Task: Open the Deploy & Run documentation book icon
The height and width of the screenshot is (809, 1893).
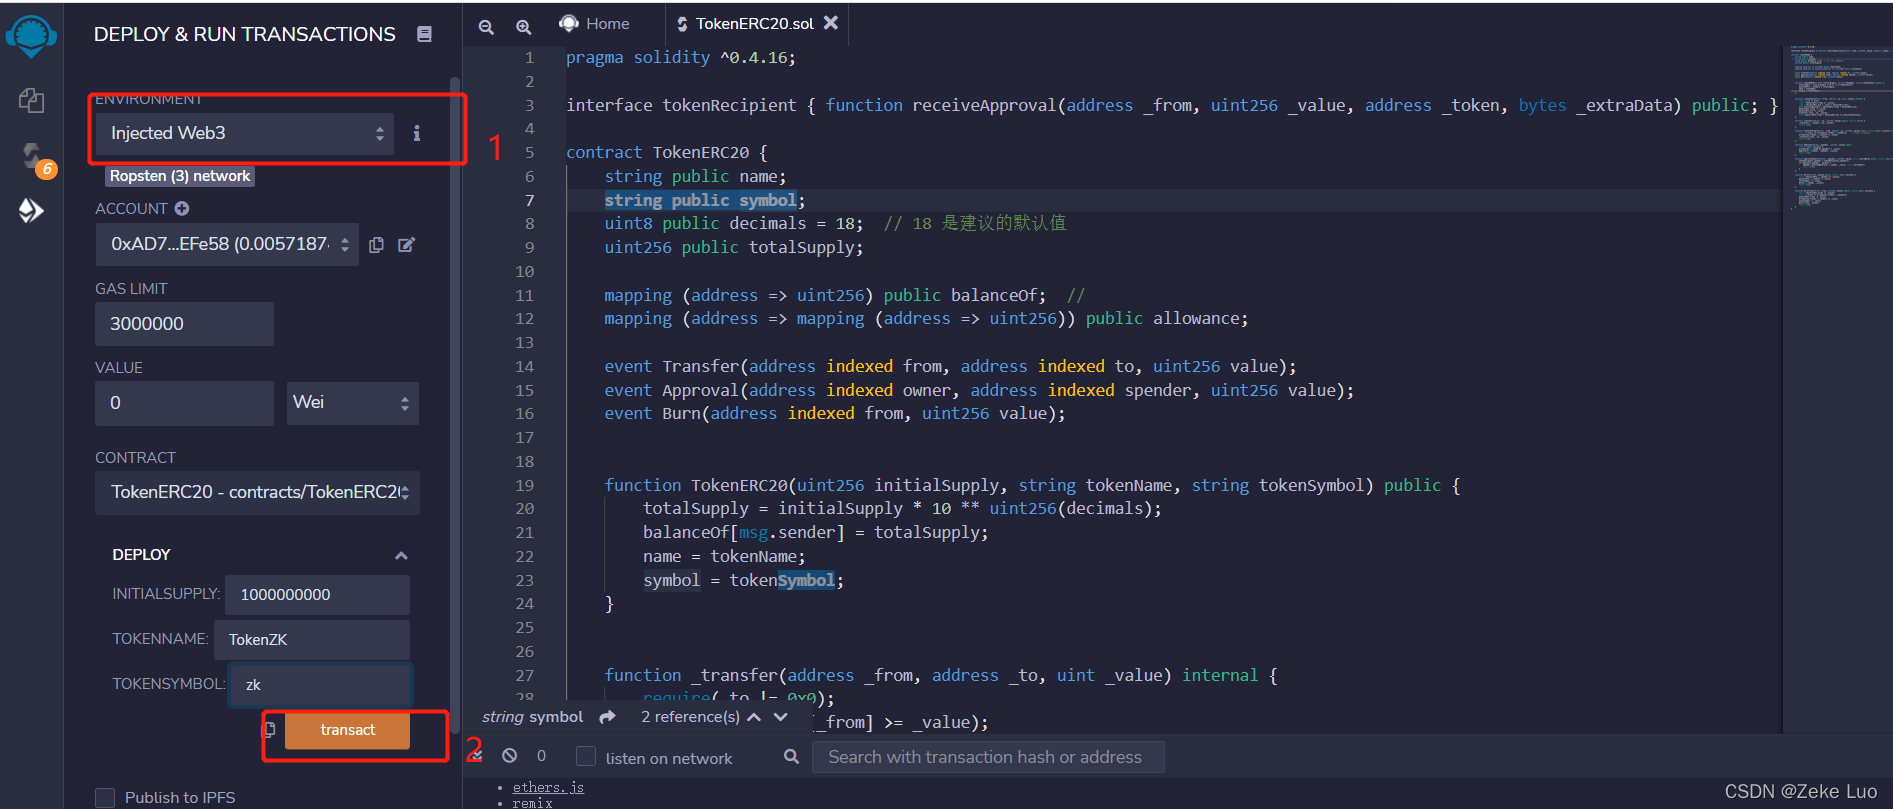Action: pos(424,34)
